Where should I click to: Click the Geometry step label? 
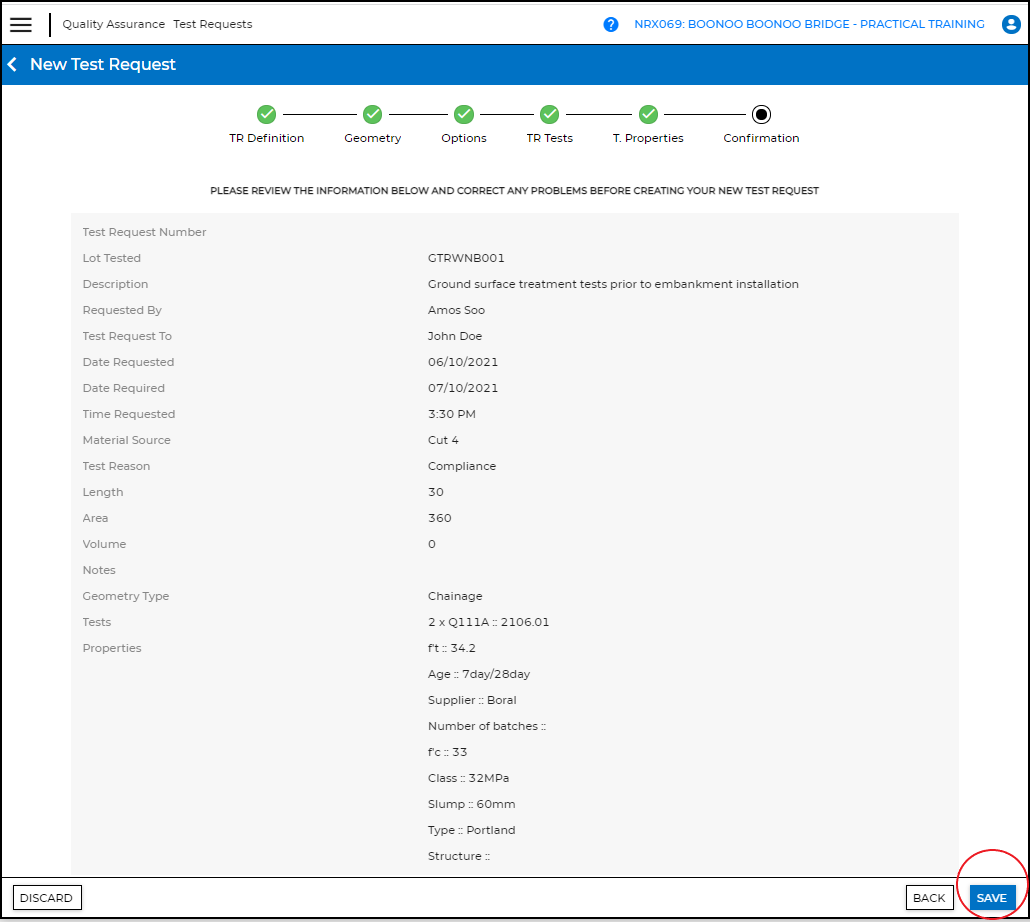[373, 139]
